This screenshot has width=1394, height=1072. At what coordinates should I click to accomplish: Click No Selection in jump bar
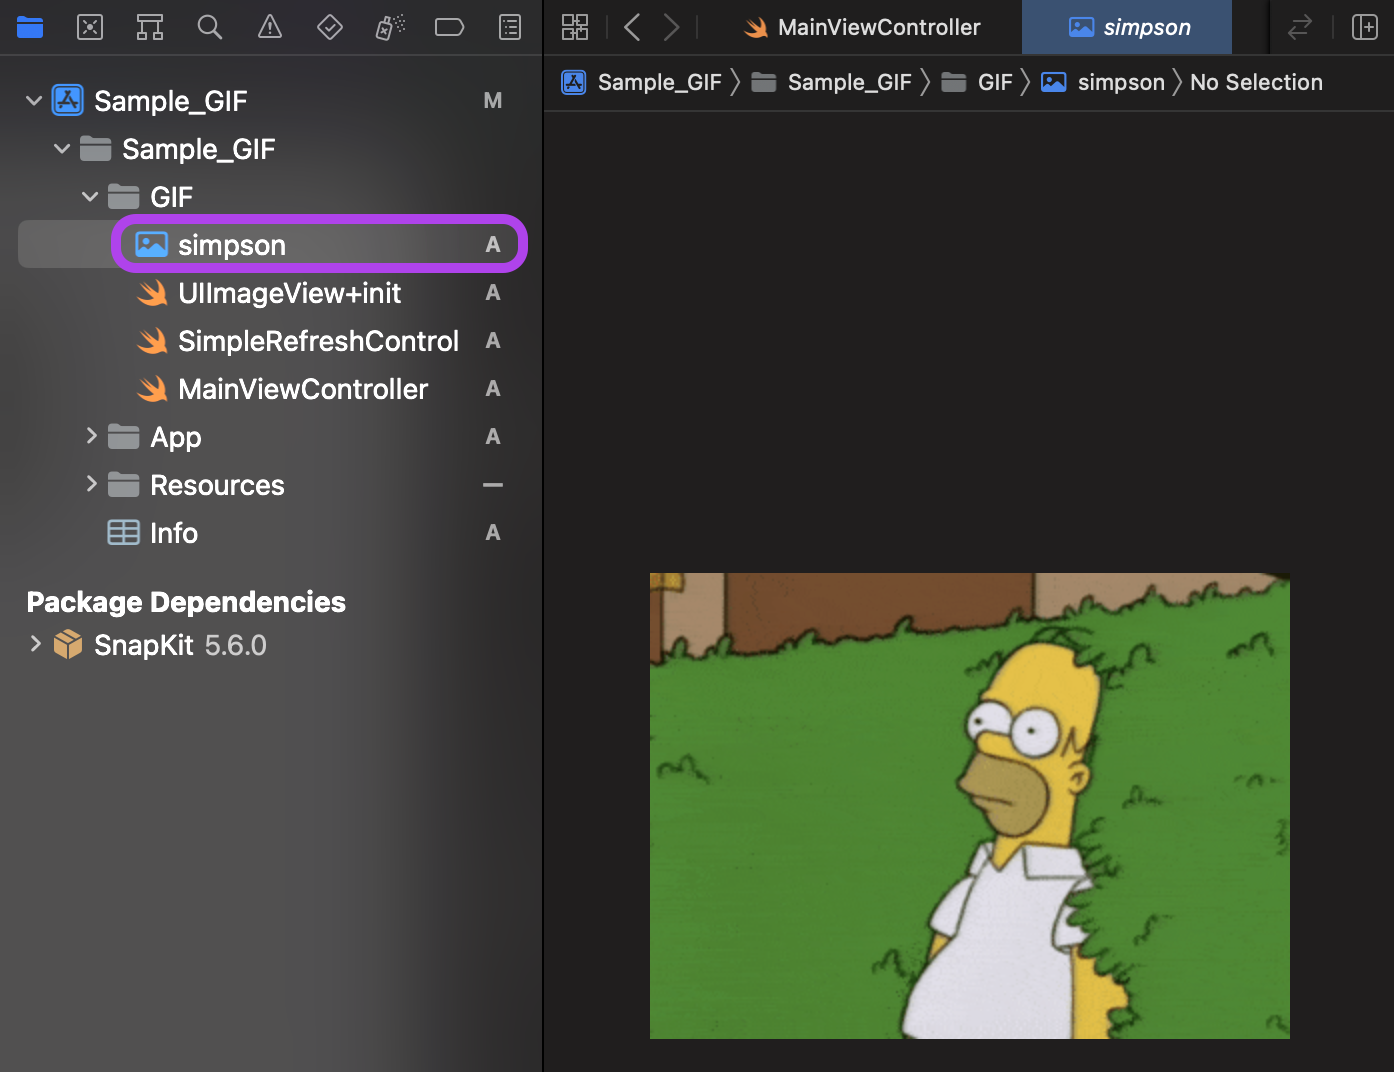pyautogui.click(x=1256, y=82)
